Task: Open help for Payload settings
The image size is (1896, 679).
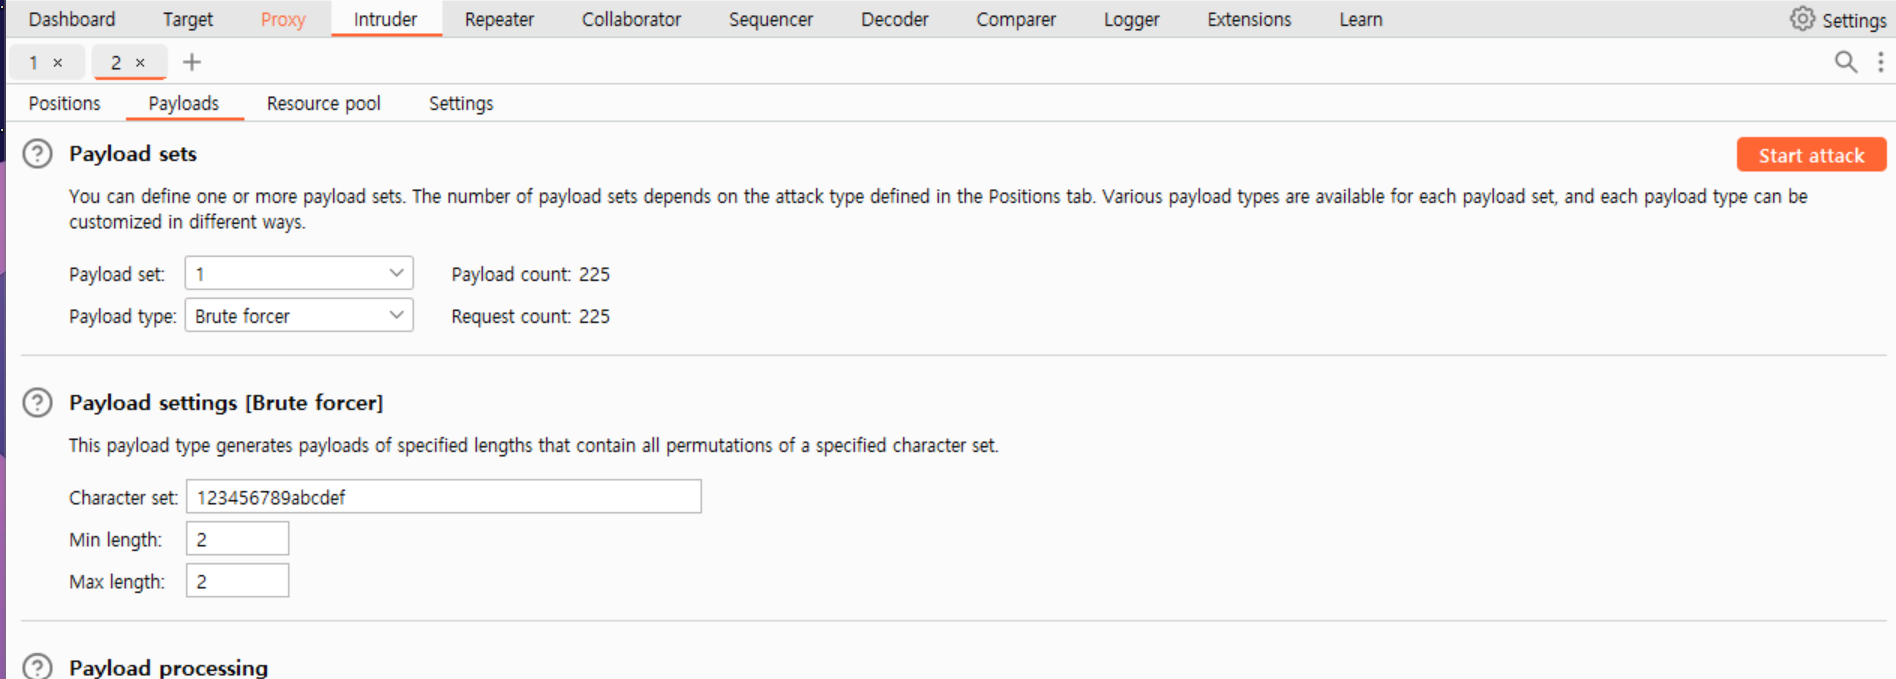Action: 38,403
